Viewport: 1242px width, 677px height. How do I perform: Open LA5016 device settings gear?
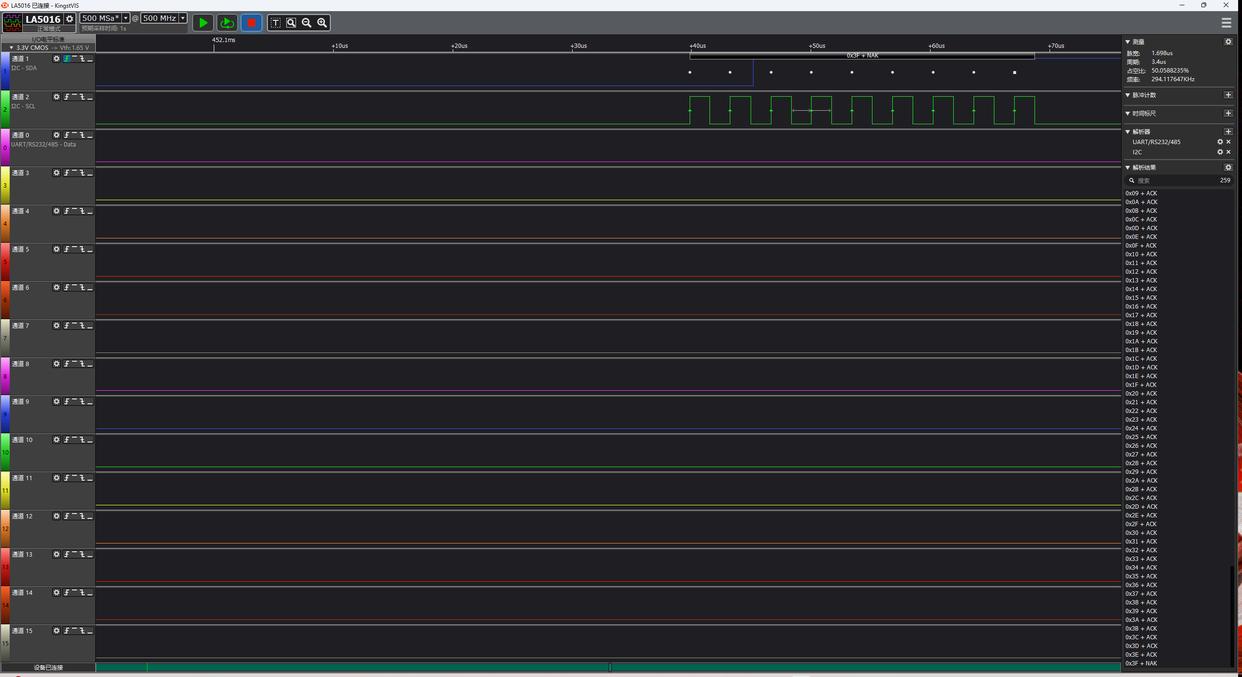[69, 19]
